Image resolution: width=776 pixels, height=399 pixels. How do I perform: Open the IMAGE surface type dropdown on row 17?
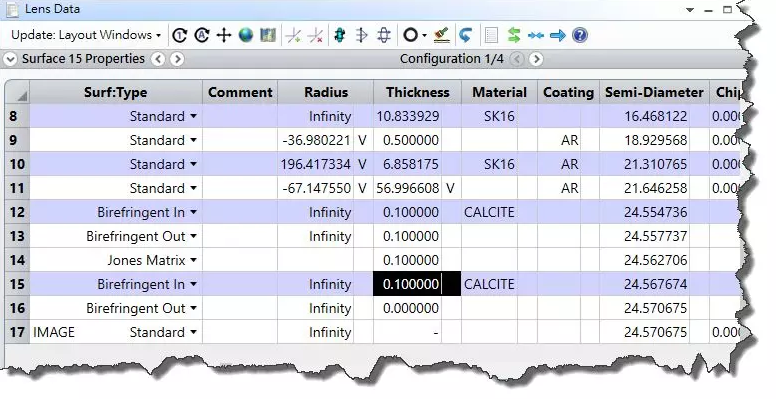pyautogui.click(x=194, y=332)
